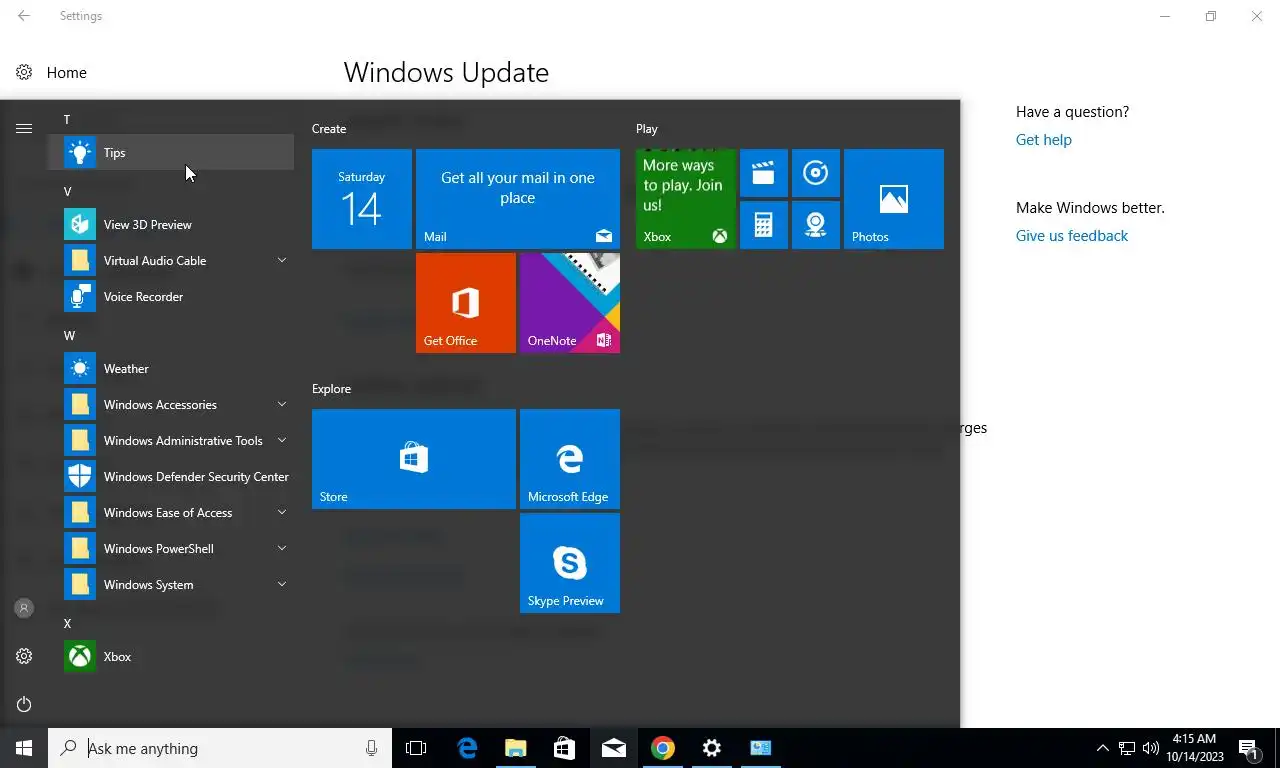Expand Windows Administrative Tools folder

[171, 441]
